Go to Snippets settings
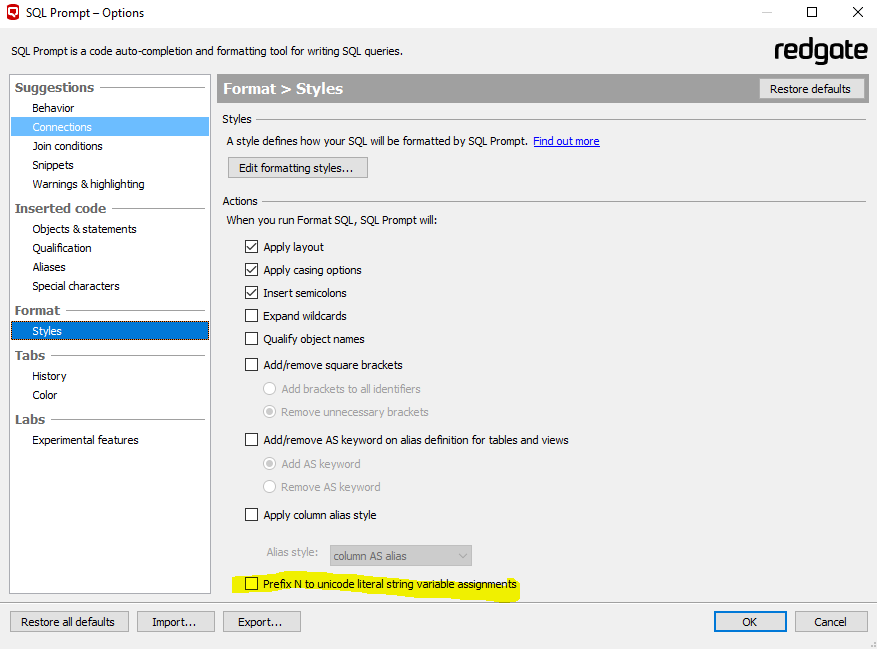The image size is (877, 649). tap(53, 165)
